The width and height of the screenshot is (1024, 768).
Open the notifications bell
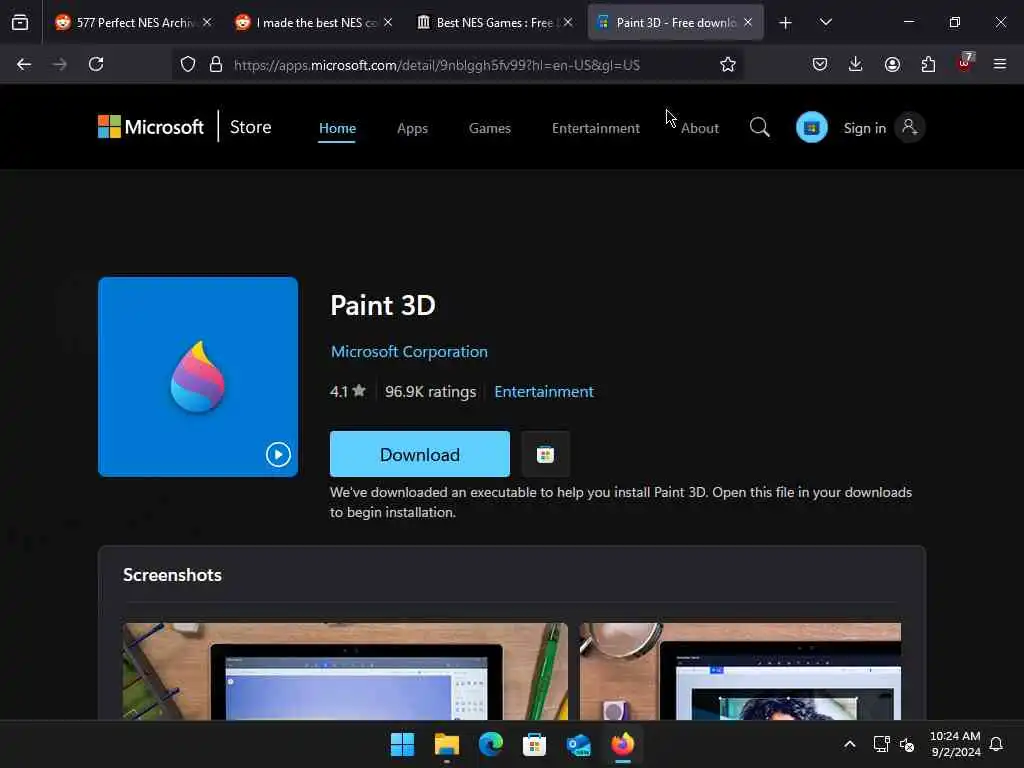point(996,744)
